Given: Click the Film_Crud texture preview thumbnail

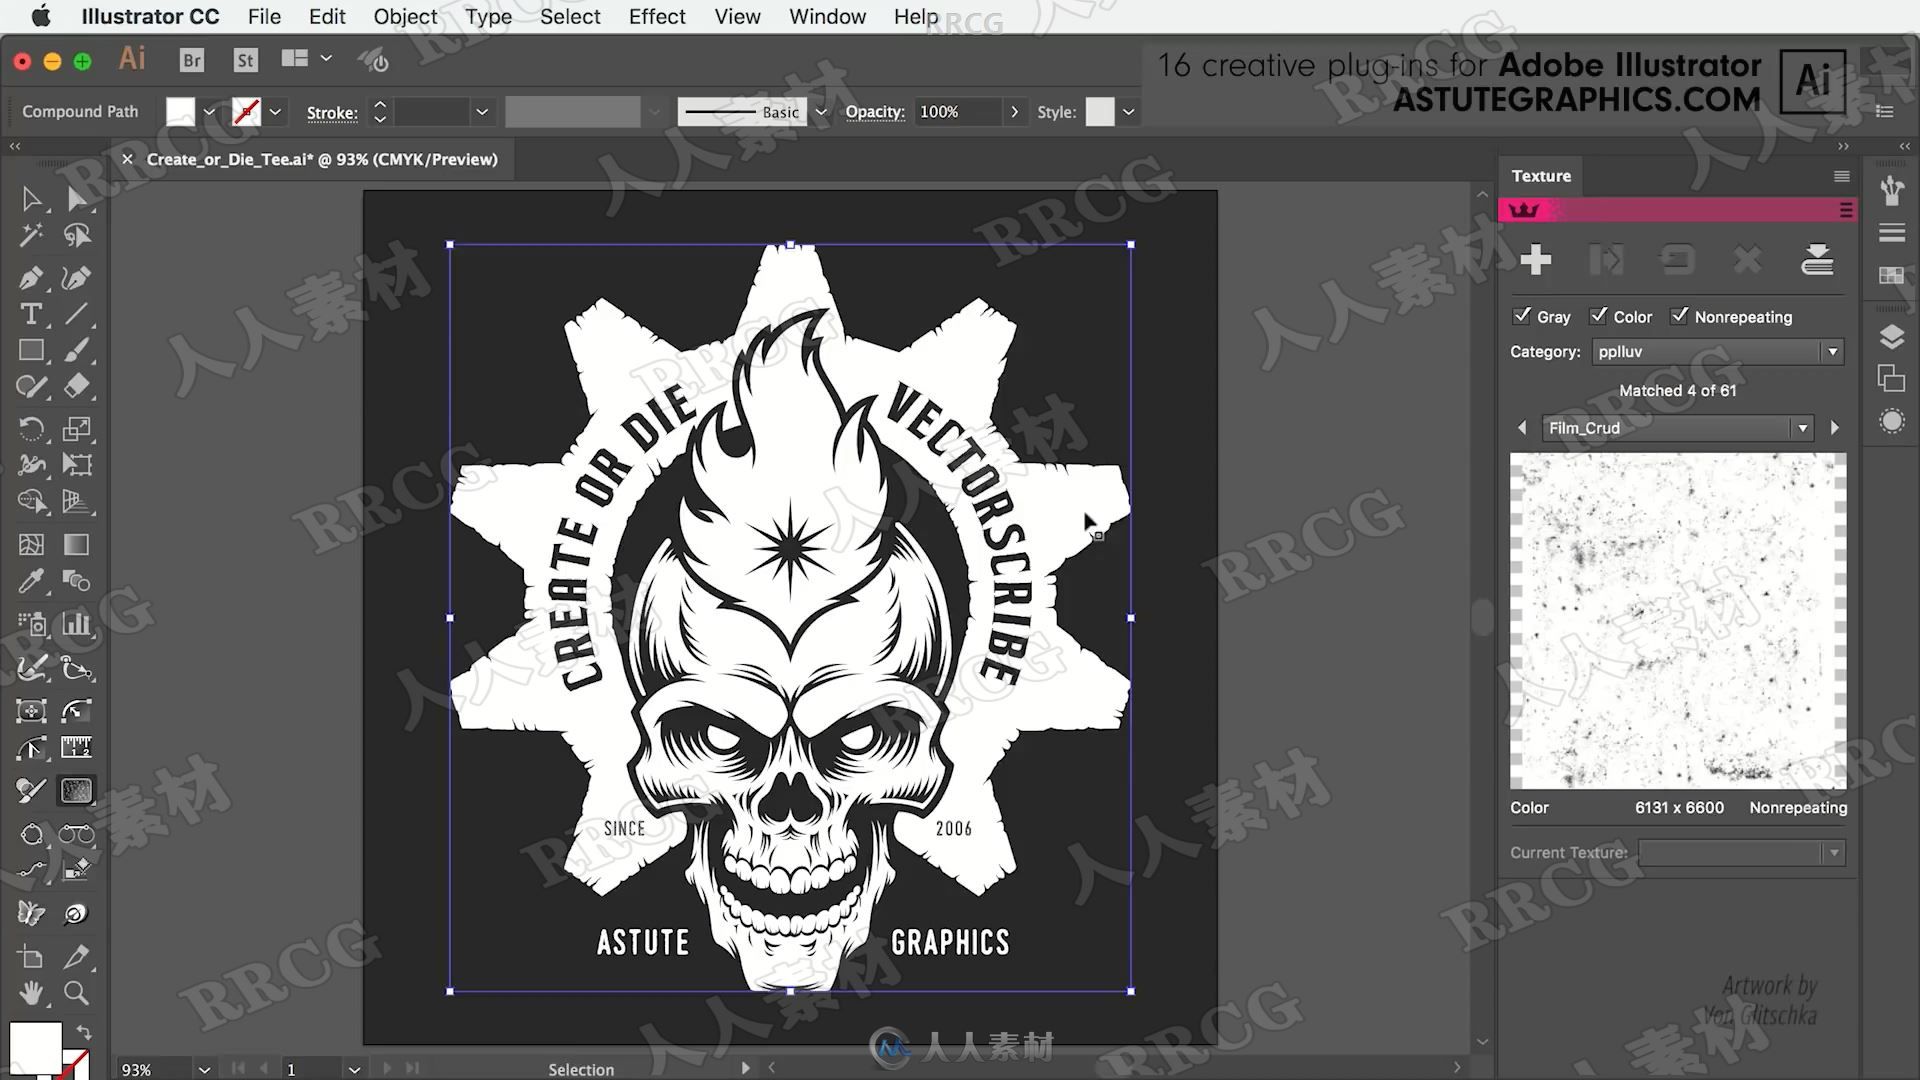Looking at the screenshot, I should (x=1678, y=621).
